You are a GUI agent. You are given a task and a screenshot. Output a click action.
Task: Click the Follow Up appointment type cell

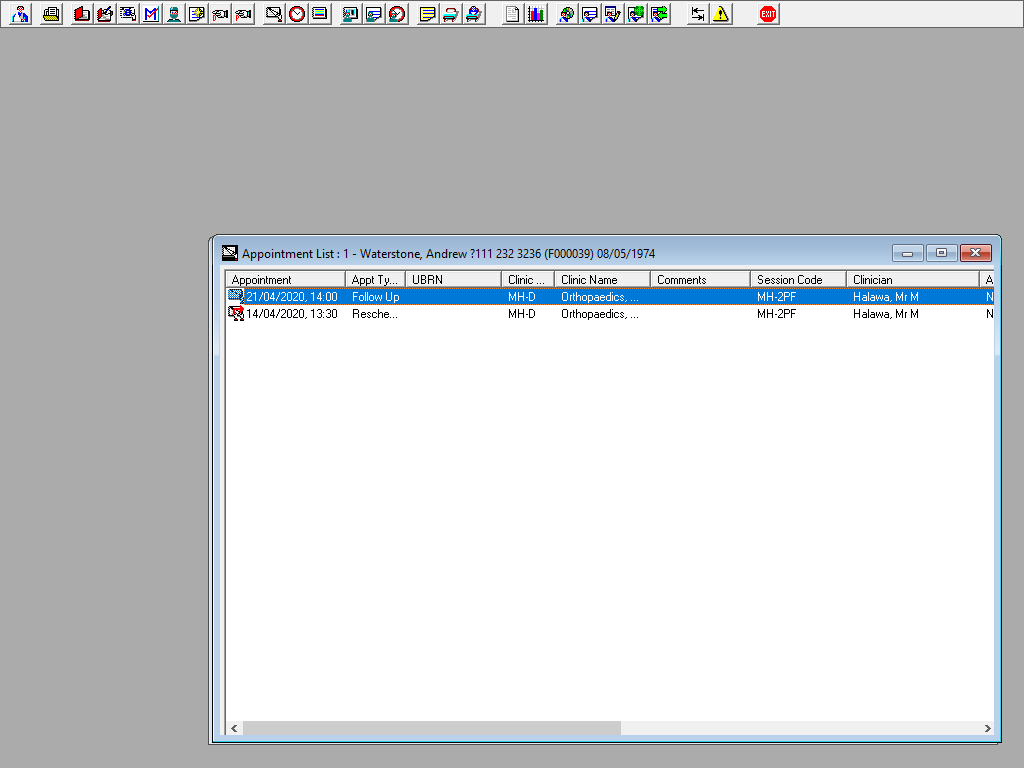coord(376,297)
